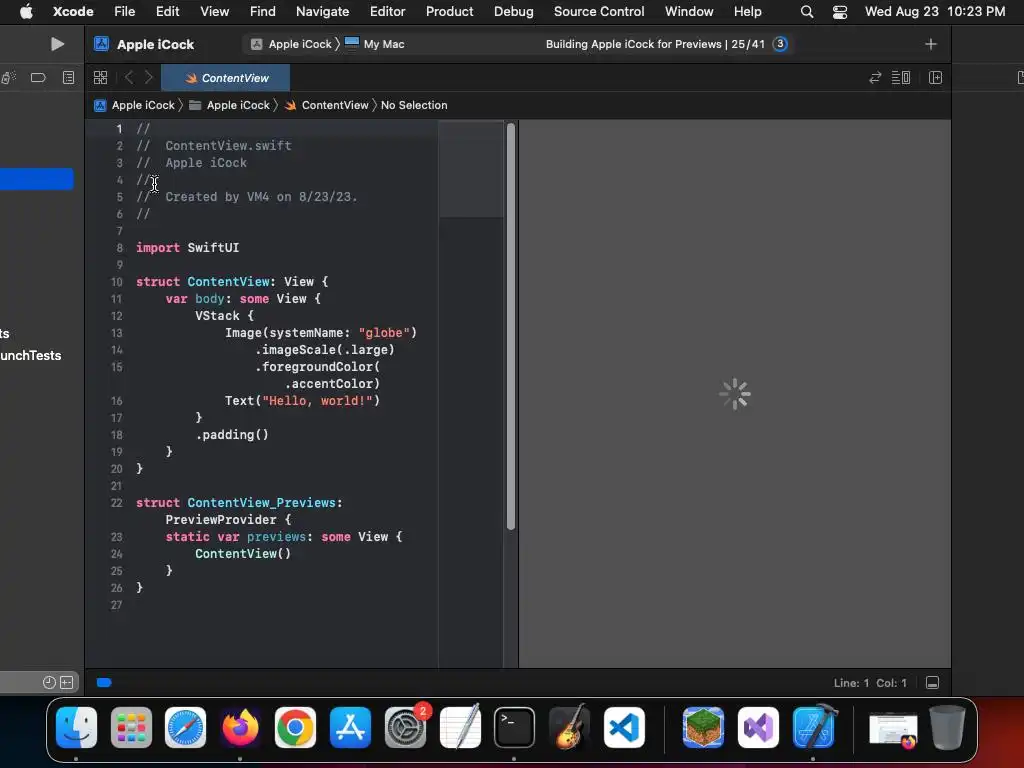The image size is (1024, 768).
Task: Open TextEdit from the Dock
Action: click(460, 728)
